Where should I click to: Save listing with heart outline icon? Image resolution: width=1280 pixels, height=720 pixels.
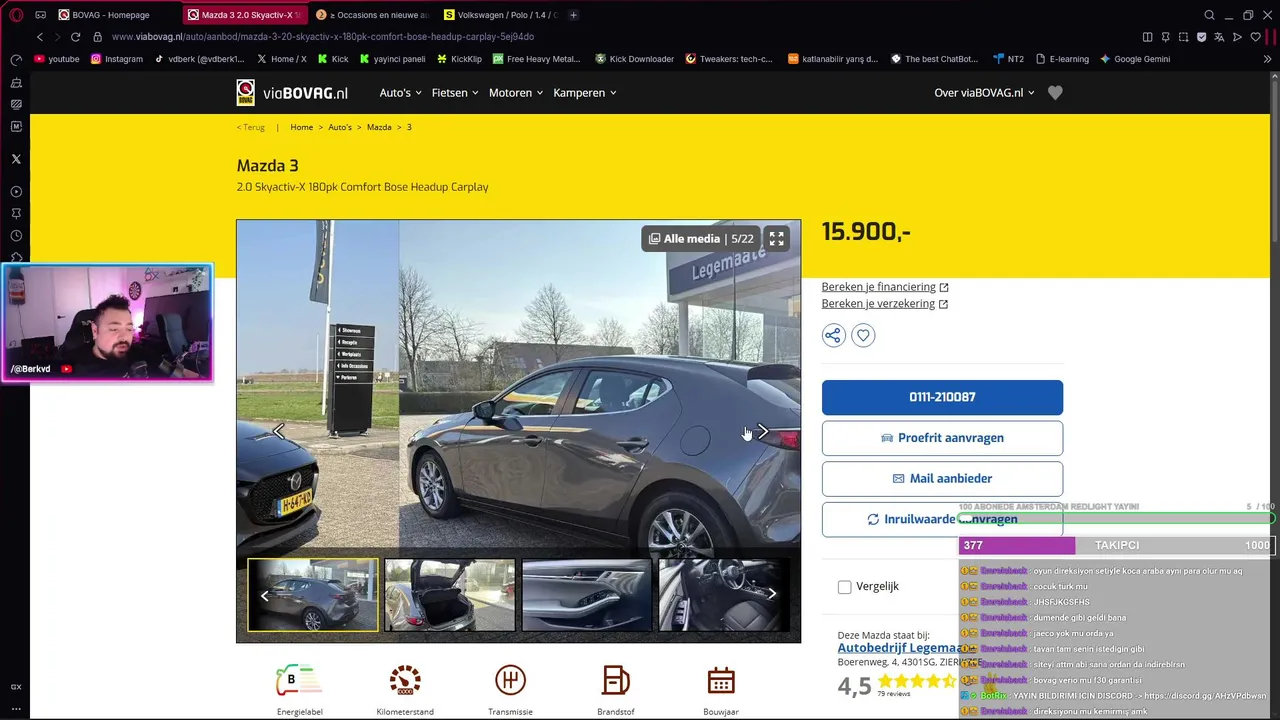pos(863,336)
